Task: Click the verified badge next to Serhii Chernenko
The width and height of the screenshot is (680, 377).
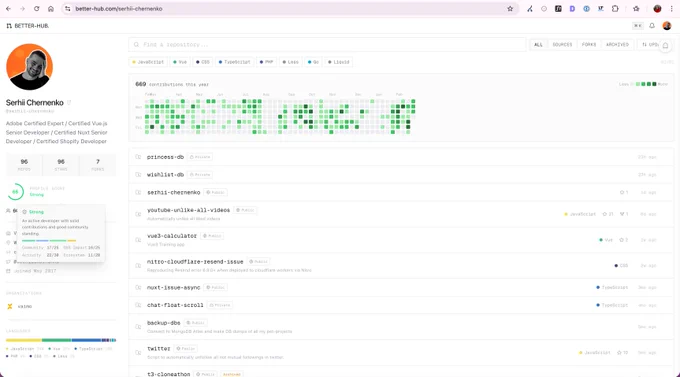Action: pos(69,103)
